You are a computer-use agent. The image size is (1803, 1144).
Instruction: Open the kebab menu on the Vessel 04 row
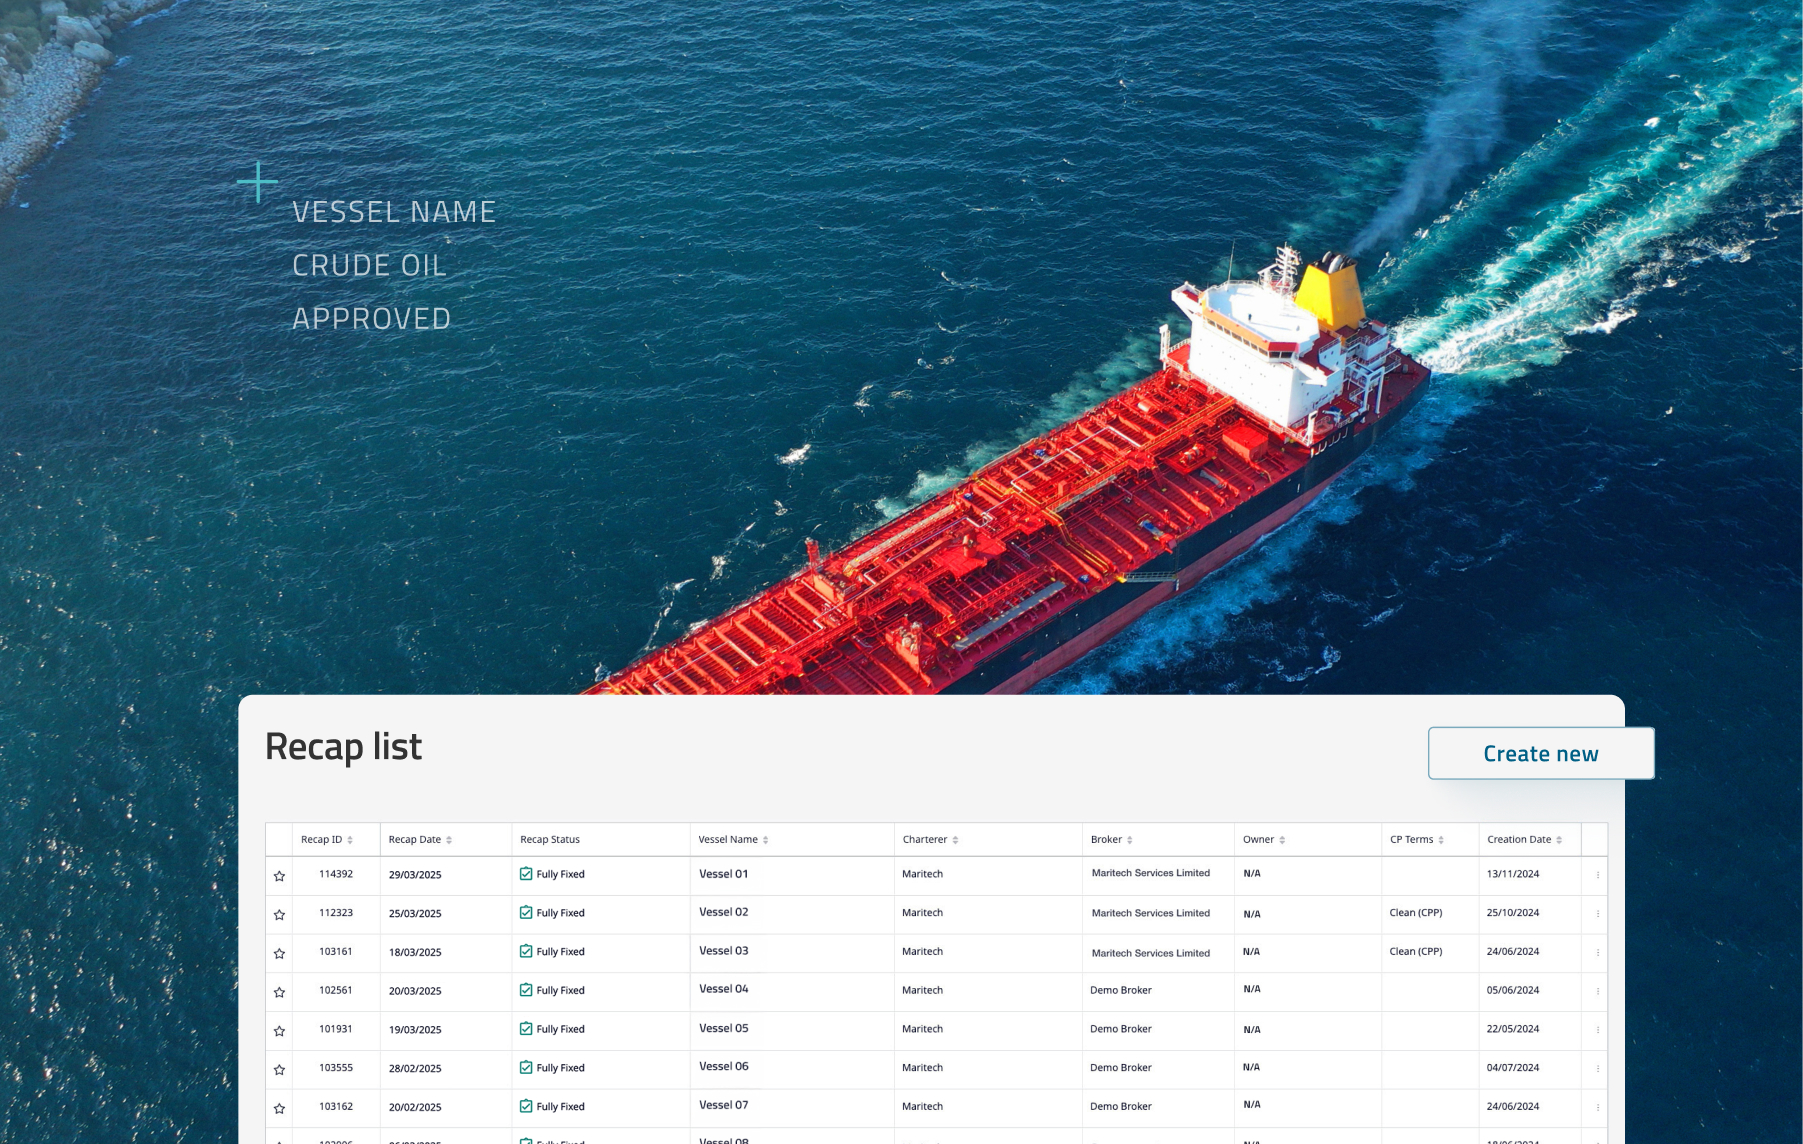click(x=1597, y=991)
